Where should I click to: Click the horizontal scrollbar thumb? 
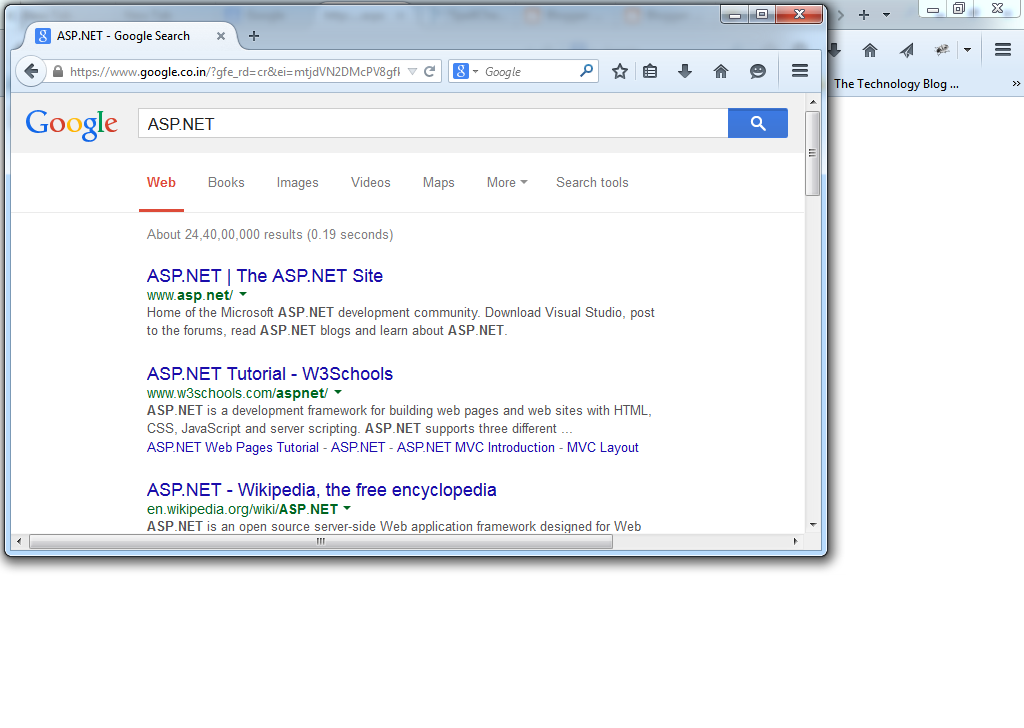321,541
